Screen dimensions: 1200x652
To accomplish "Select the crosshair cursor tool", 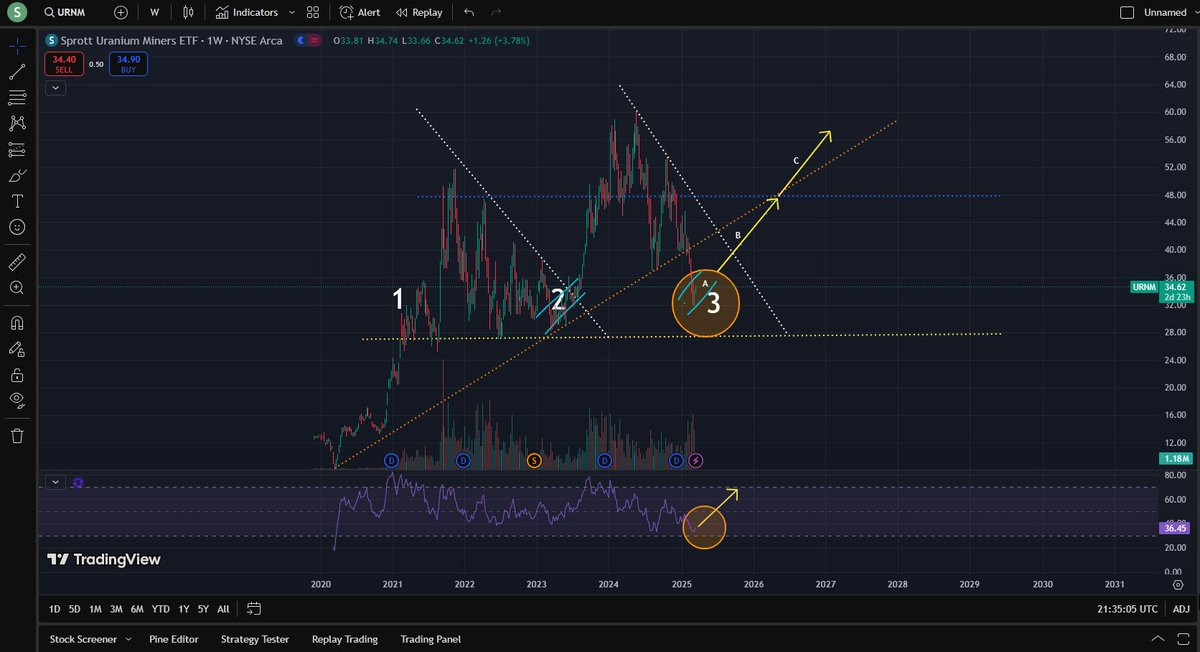I will pos(17,46).
